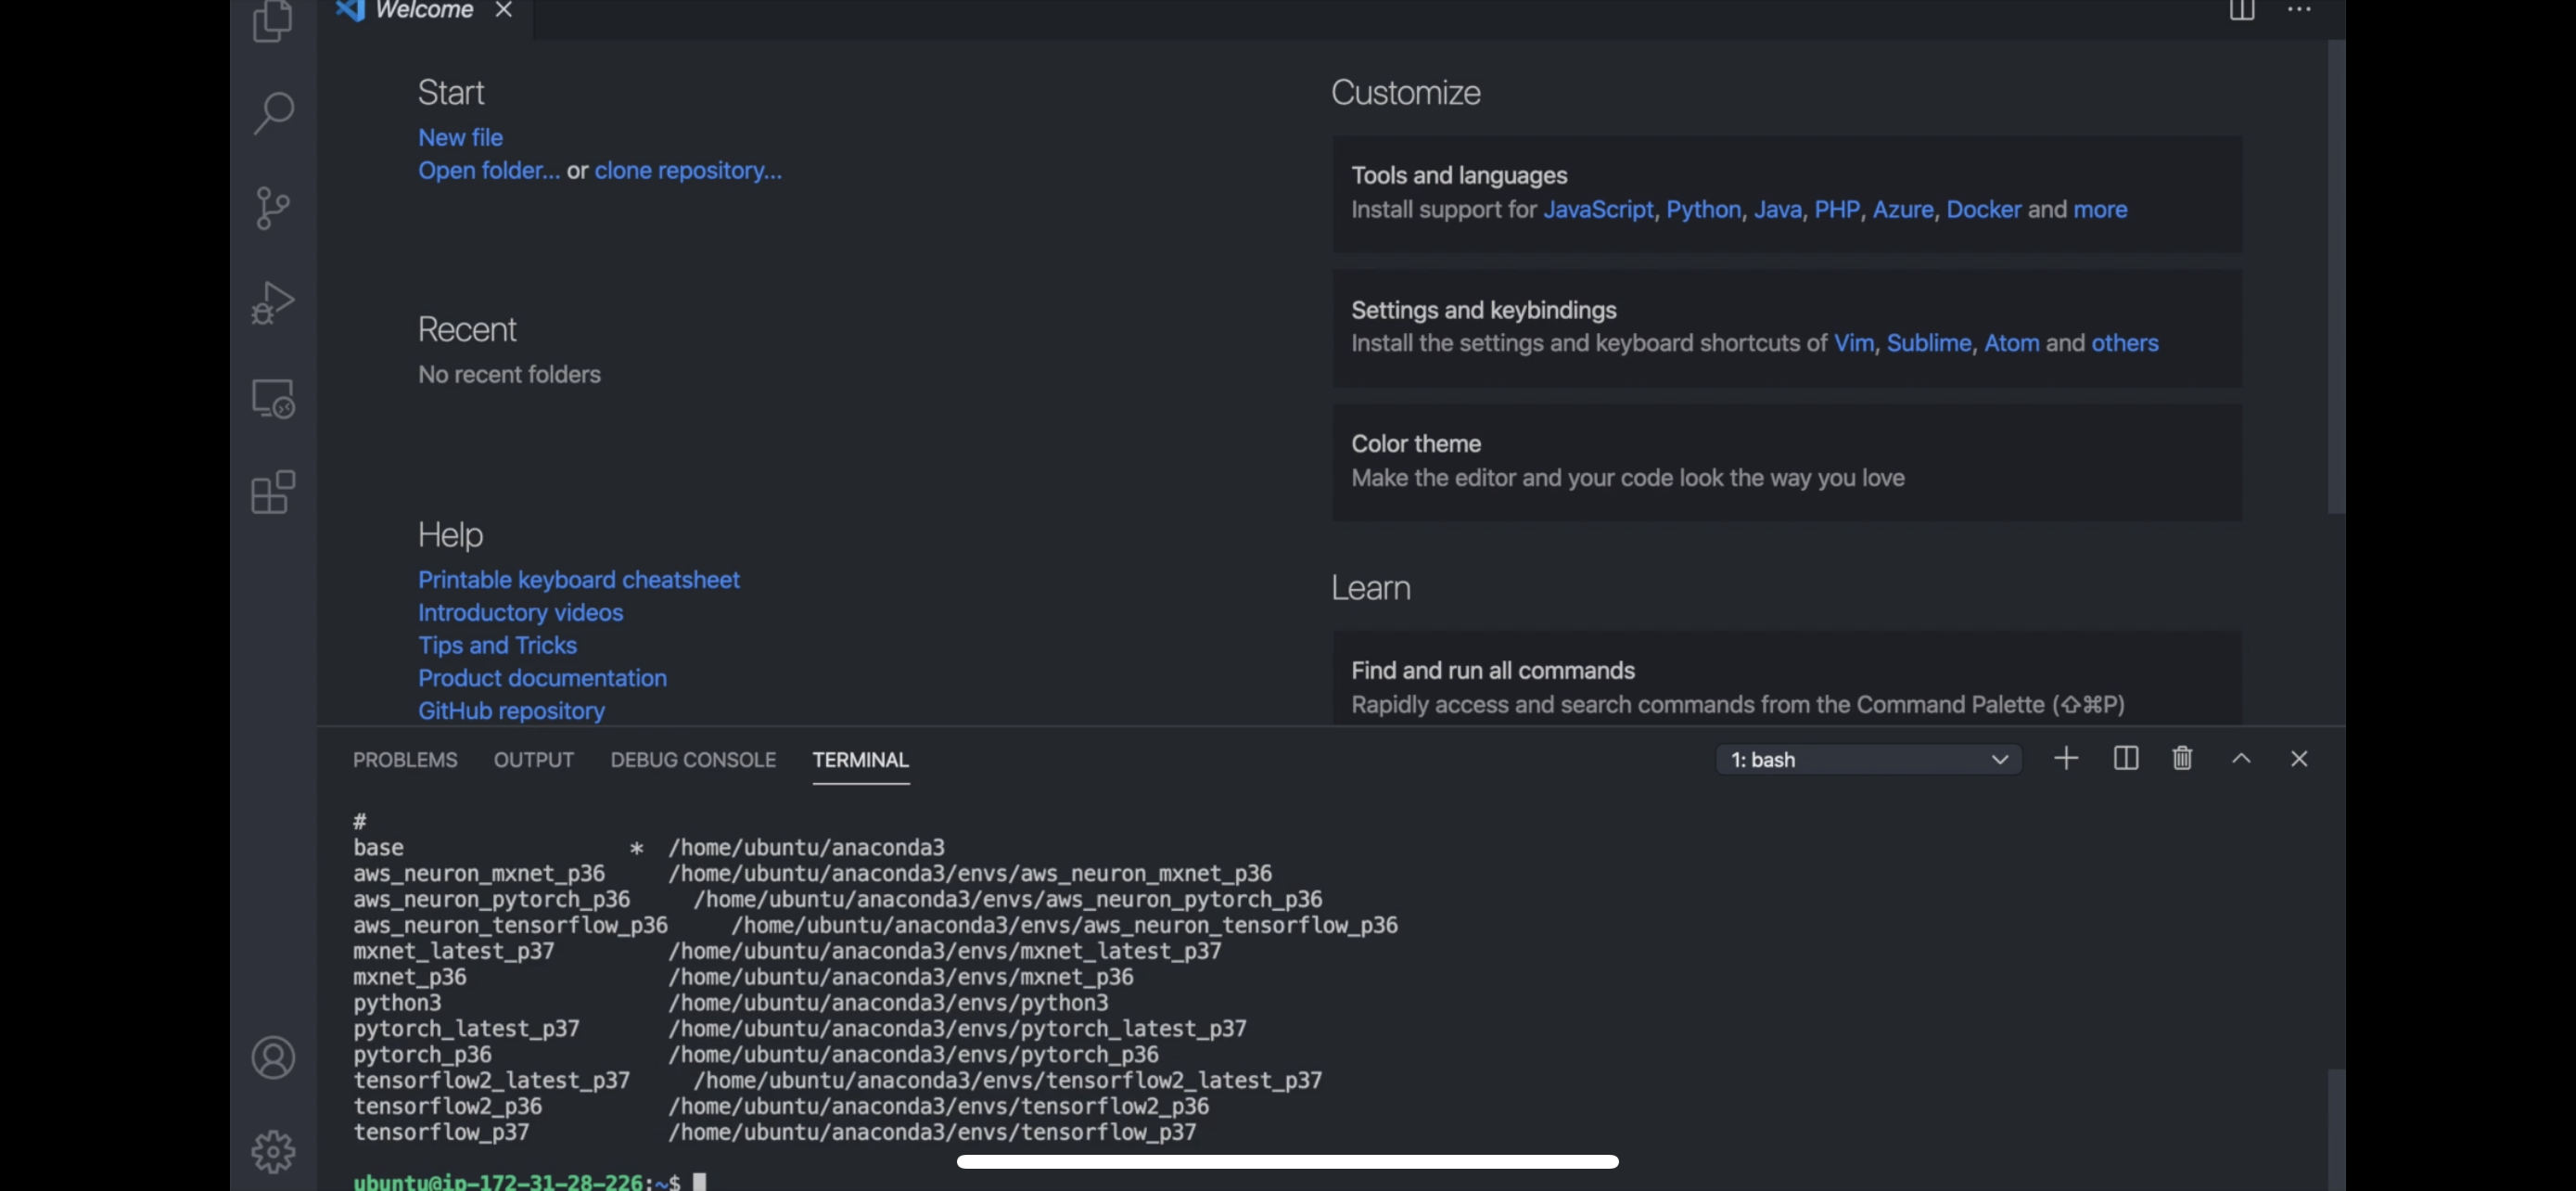Open Product documentation link
2576x1191 pixels.
tap(542, 679)
